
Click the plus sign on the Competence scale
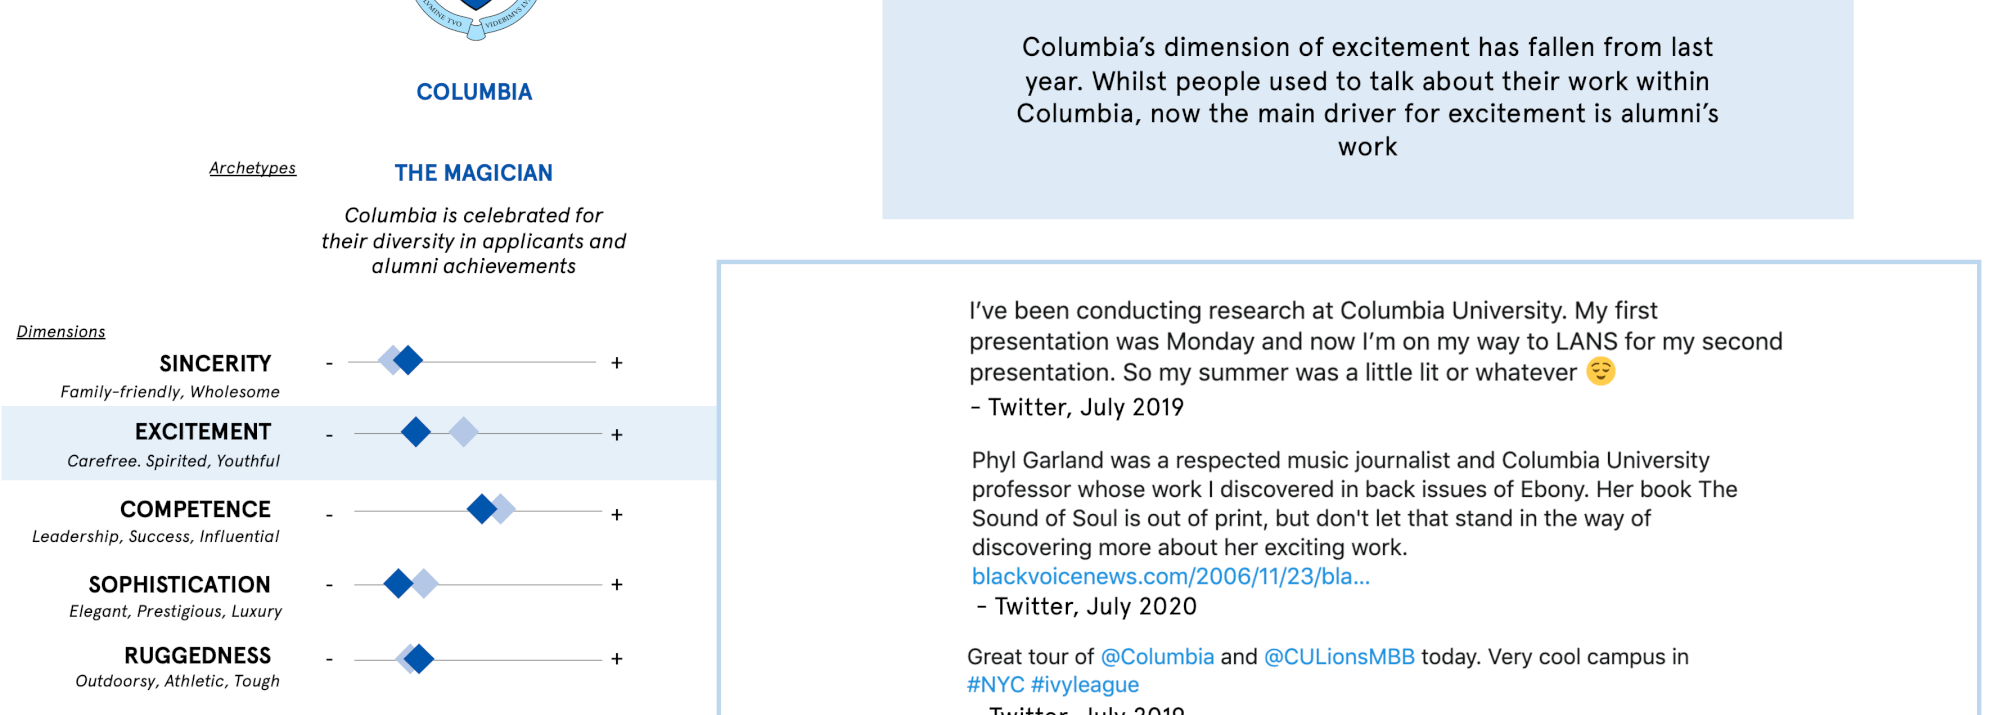tap(617, 515)
